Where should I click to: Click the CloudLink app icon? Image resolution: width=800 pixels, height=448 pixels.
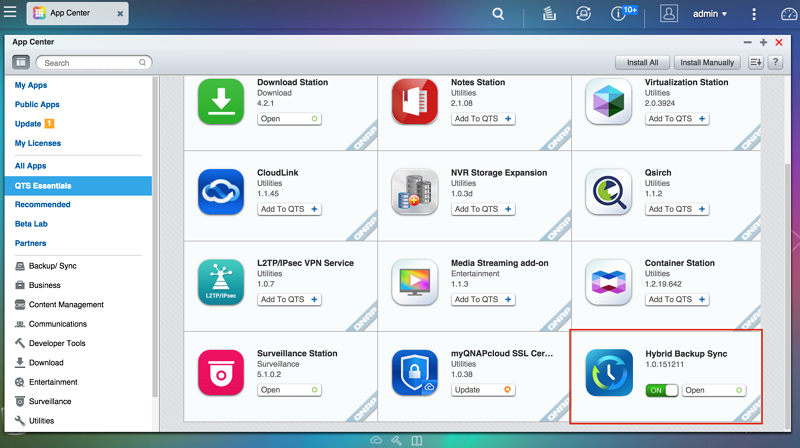coord(221,192)
